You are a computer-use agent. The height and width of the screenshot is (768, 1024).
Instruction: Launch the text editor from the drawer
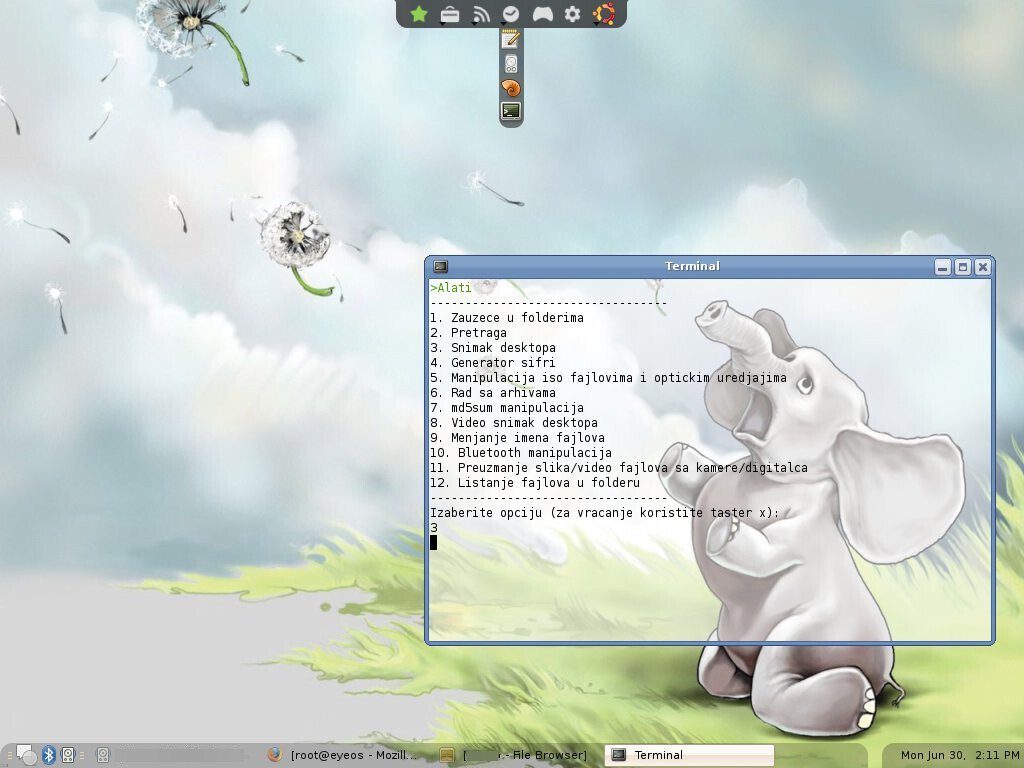510,40
